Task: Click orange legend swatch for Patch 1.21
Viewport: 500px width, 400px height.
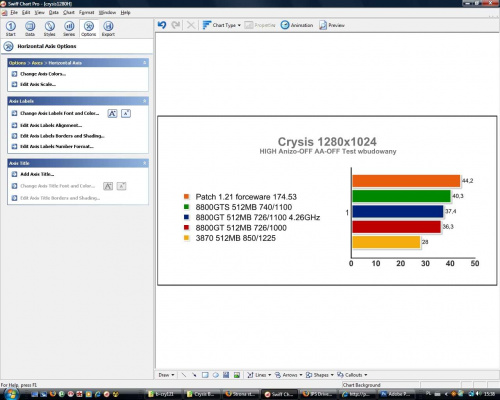Action: click(187, 197)
